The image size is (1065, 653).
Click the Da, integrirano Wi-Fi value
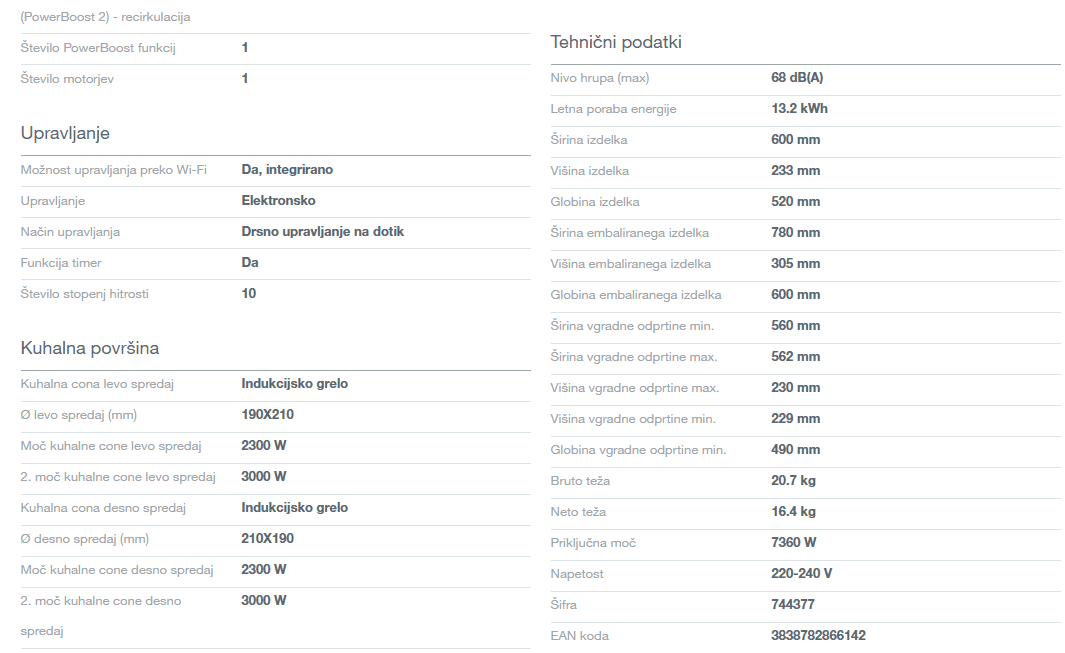(287, 170)
